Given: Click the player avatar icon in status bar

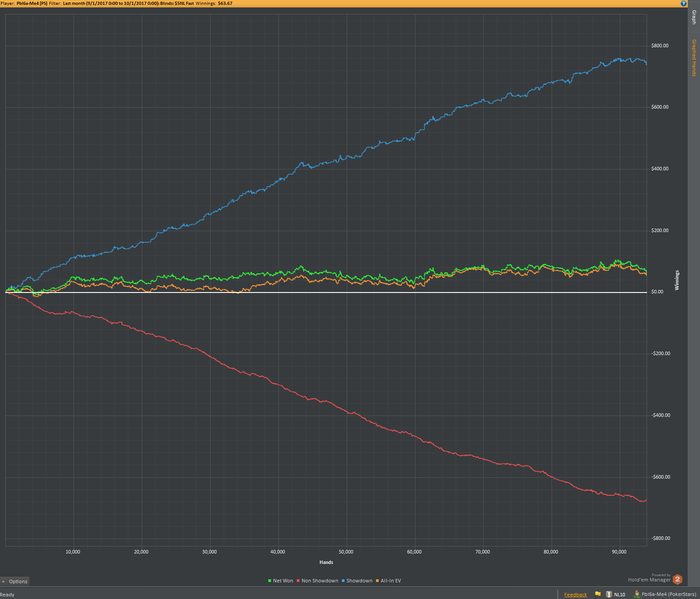Looking at the screenshot, I should click(x=637, y=594).
